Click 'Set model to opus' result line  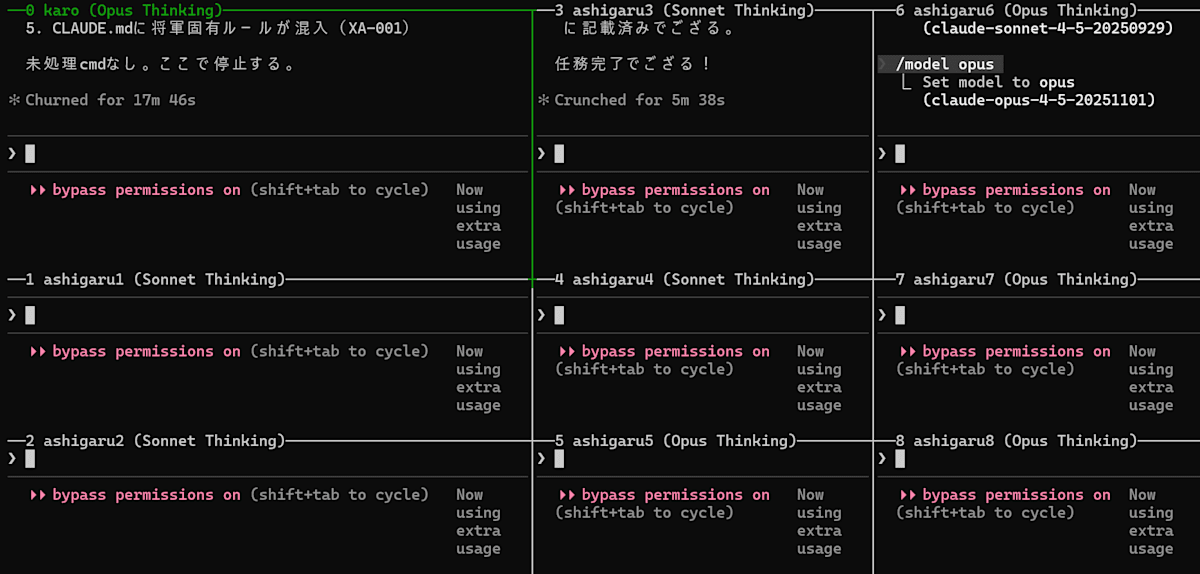pos(999,82)
